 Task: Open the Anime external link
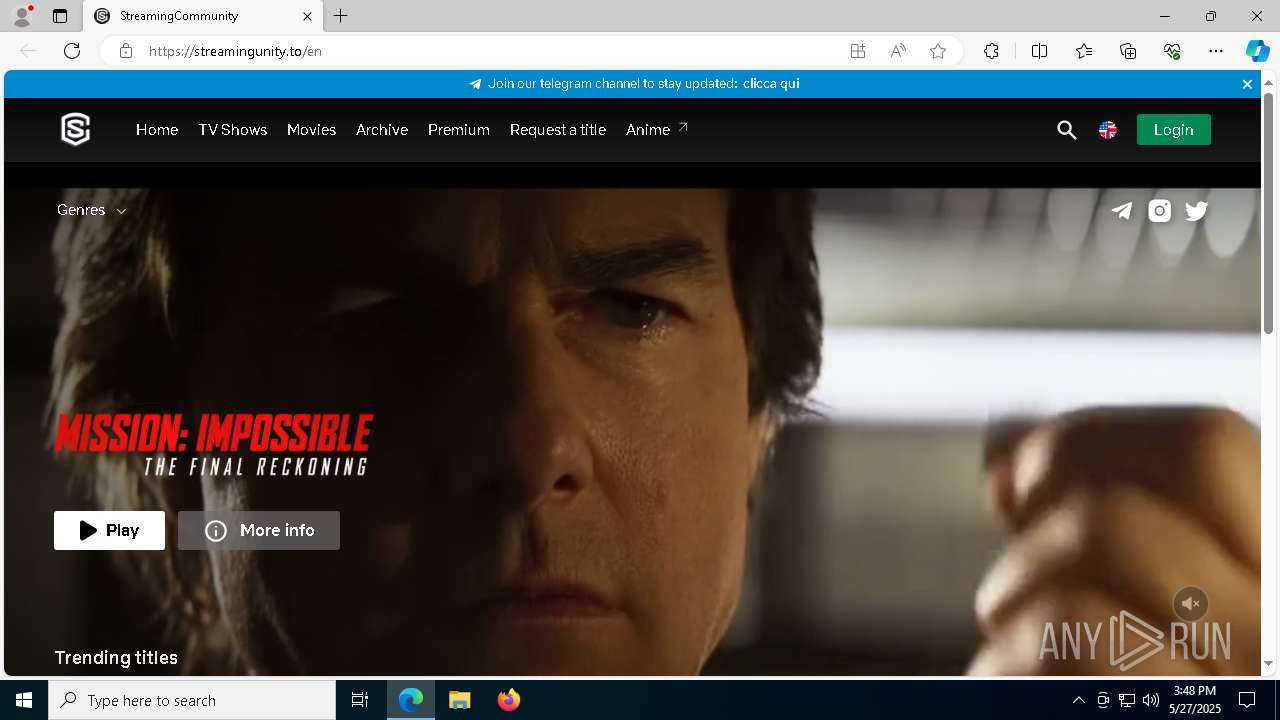(x=657, y=130)
